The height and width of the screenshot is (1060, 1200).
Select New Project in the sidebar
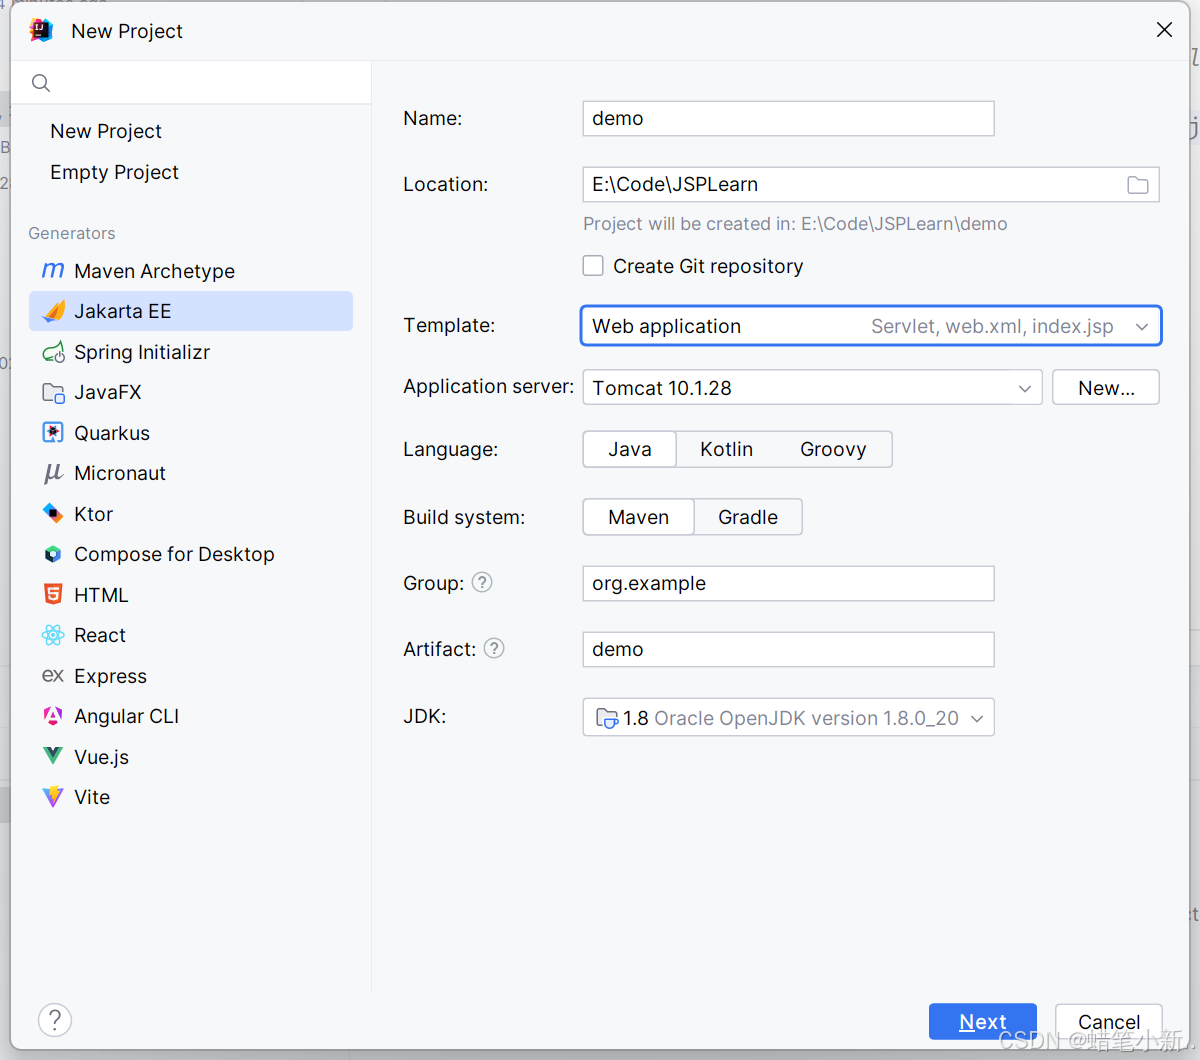[106, 131]
